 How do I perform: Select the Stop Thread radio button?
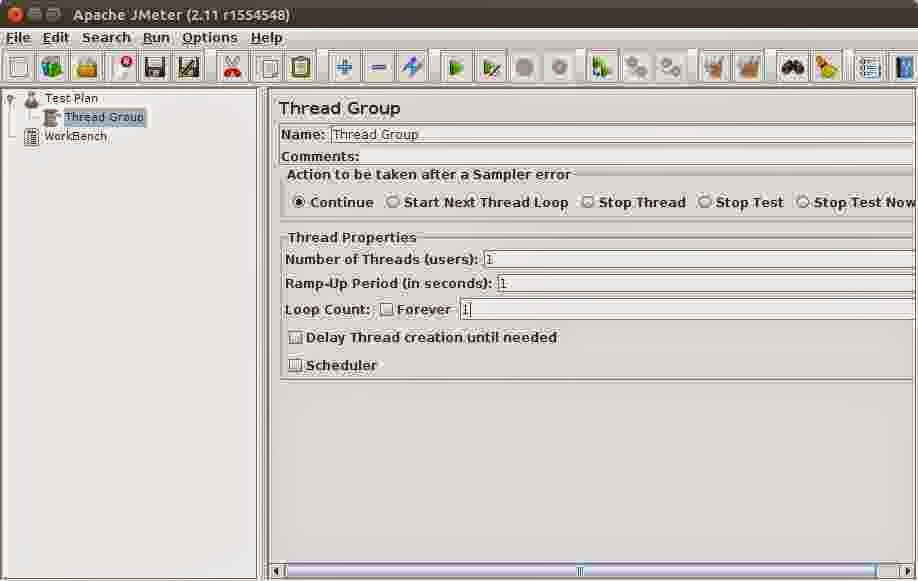tap(587, 202)
